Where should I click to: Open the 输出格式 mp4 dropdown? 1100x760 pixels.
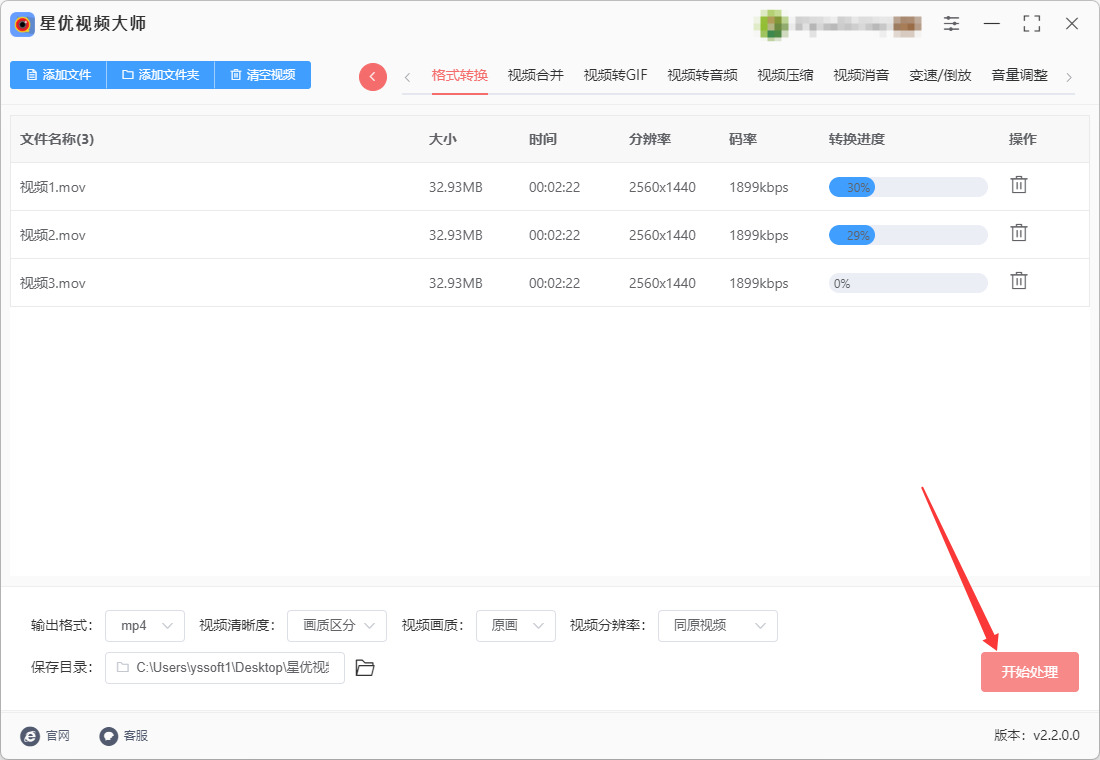[x=145, y=626]
